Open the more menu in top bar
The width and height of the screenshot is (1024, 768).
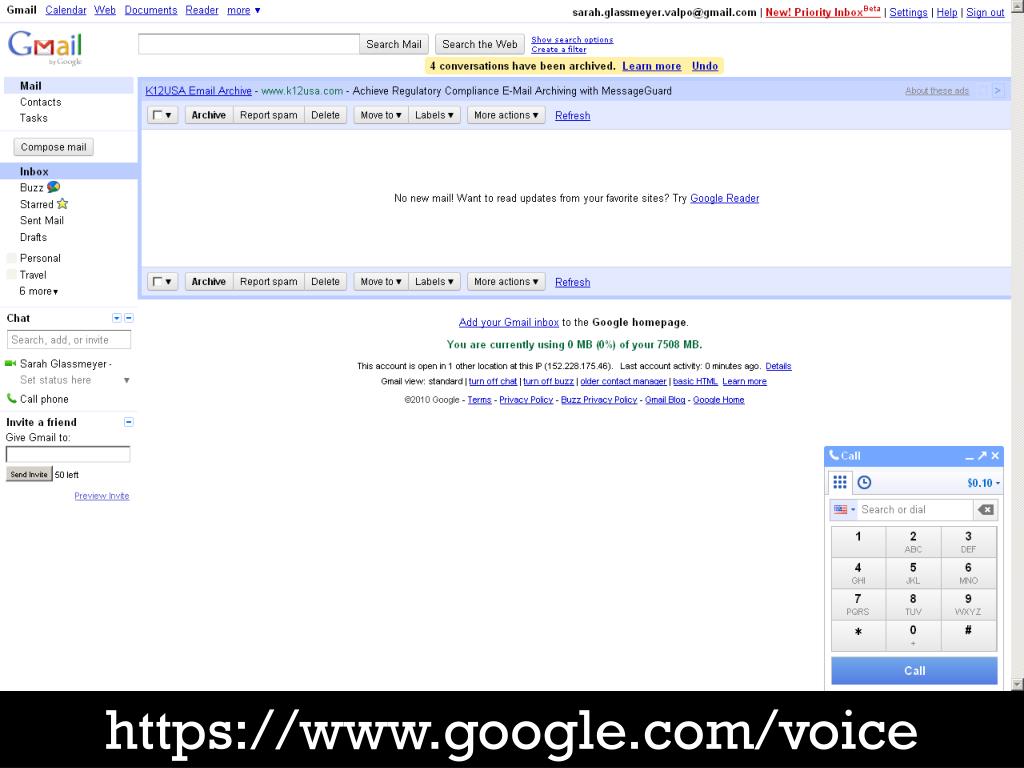(x=244, y=10)
